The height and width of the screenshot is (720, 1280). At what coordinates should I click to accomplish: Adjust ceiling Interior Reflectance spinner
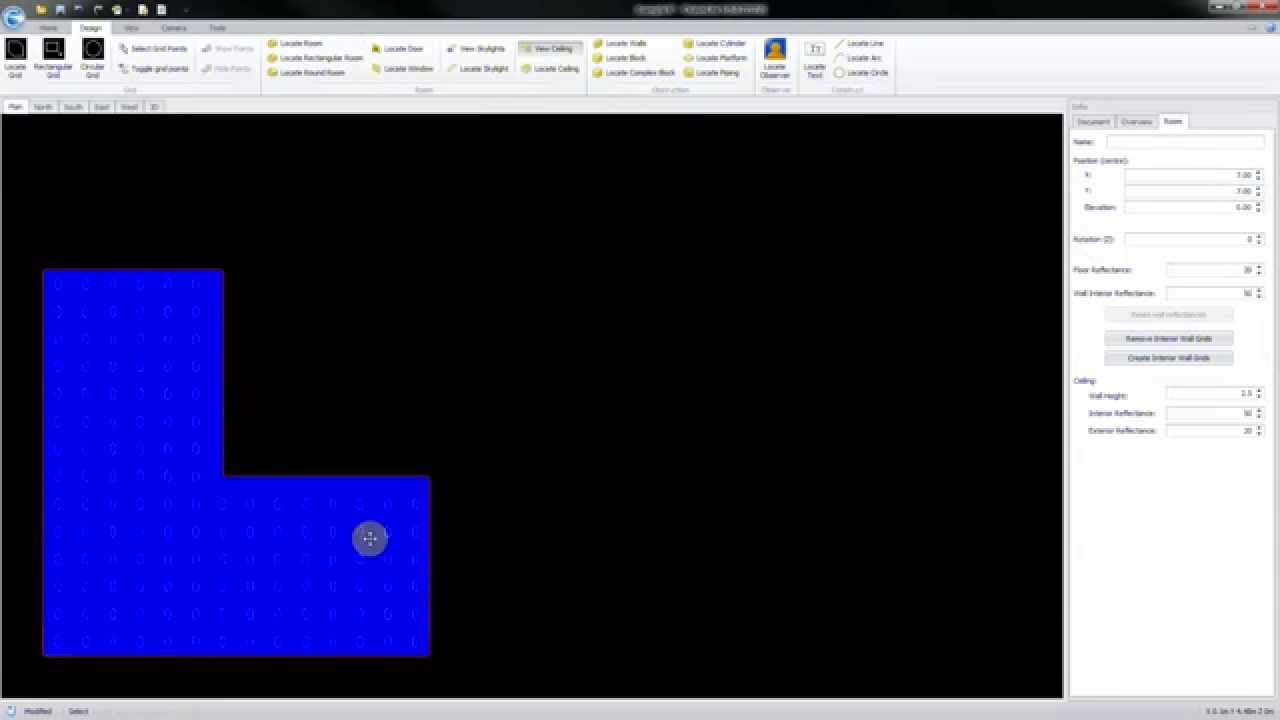click(x=1258, y=413)
